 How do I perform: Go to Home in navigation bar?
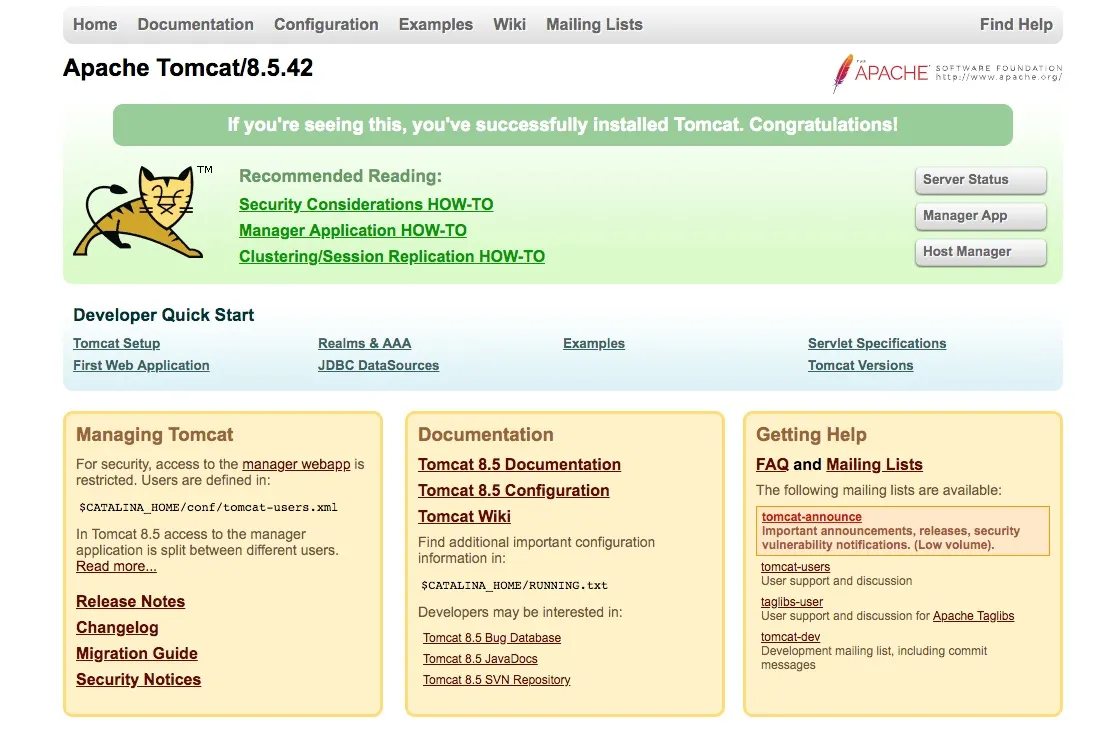95,24
